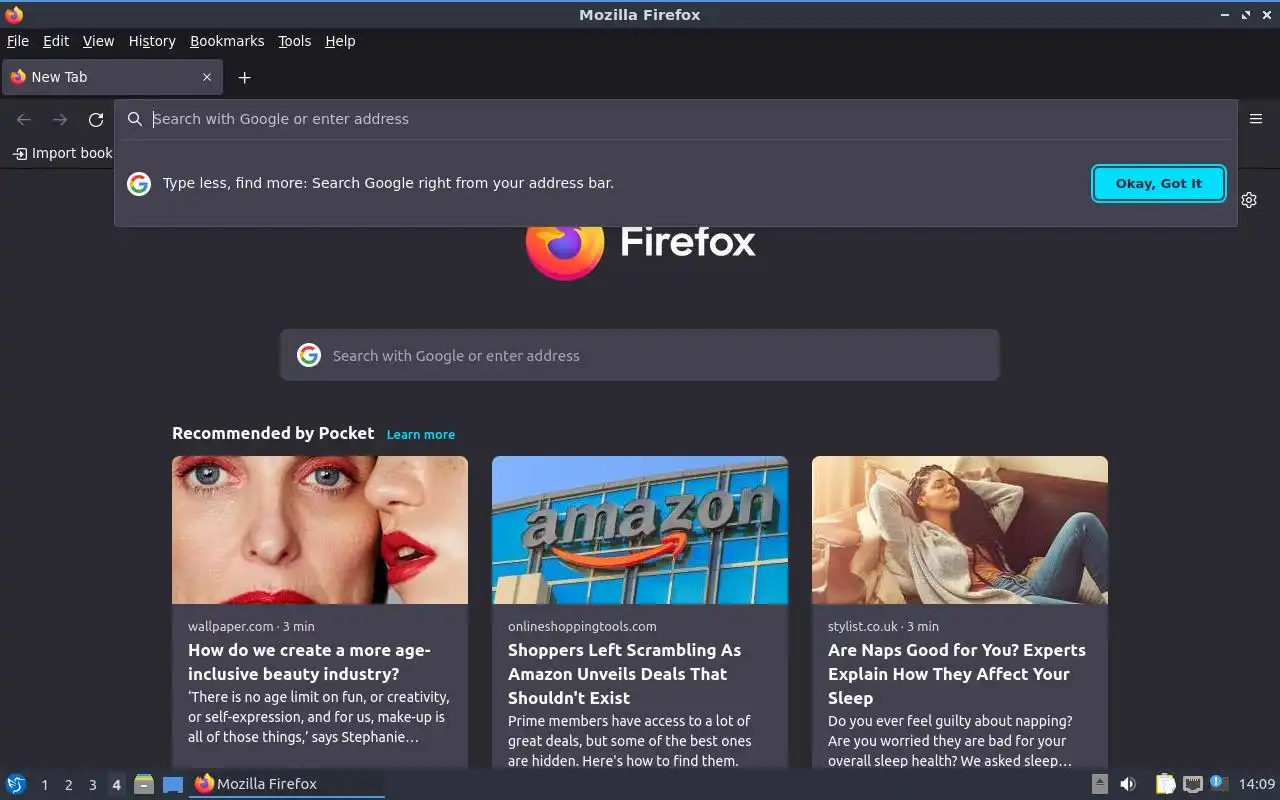Open the Amazon building article image
Viewport: 1280px width, 800px height.
[640, 530]
